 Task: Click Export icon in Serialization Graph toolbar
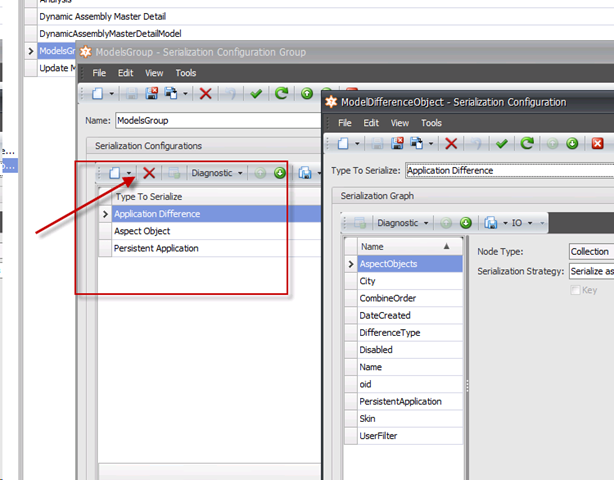491,223
